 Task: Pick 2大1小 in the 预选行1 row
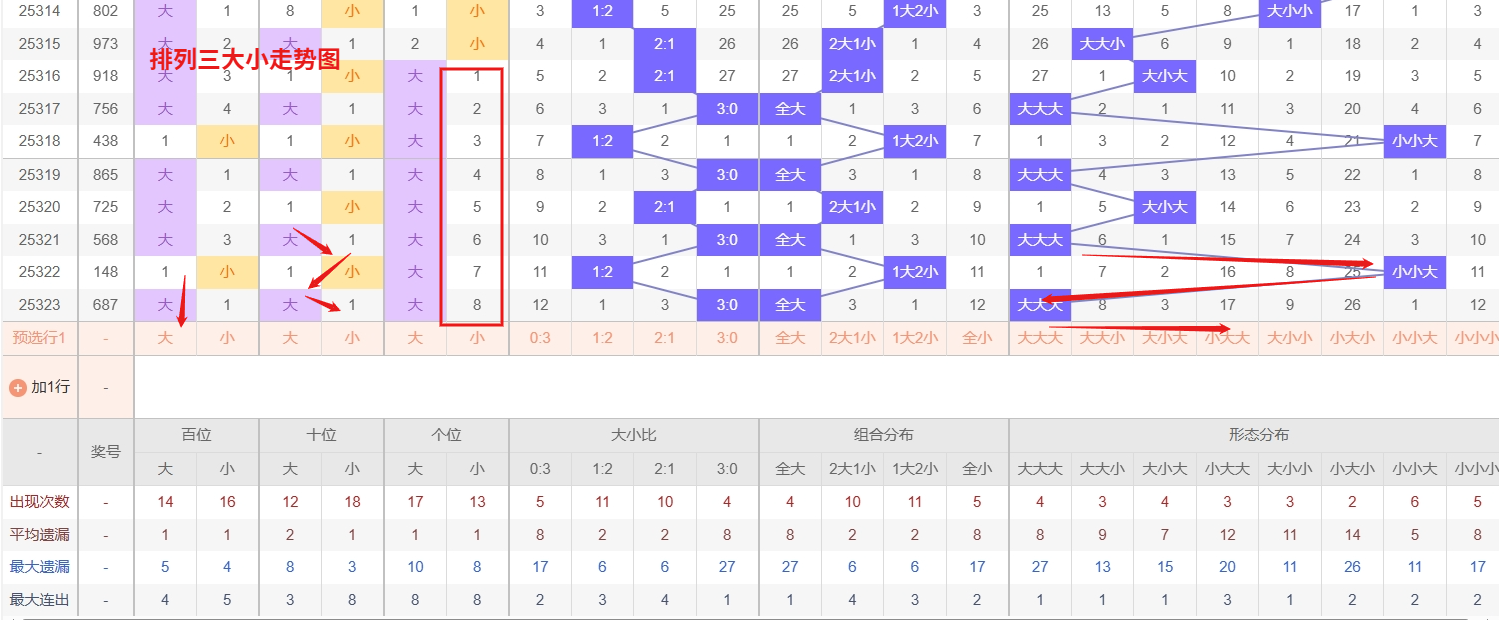tap(852, 338)
